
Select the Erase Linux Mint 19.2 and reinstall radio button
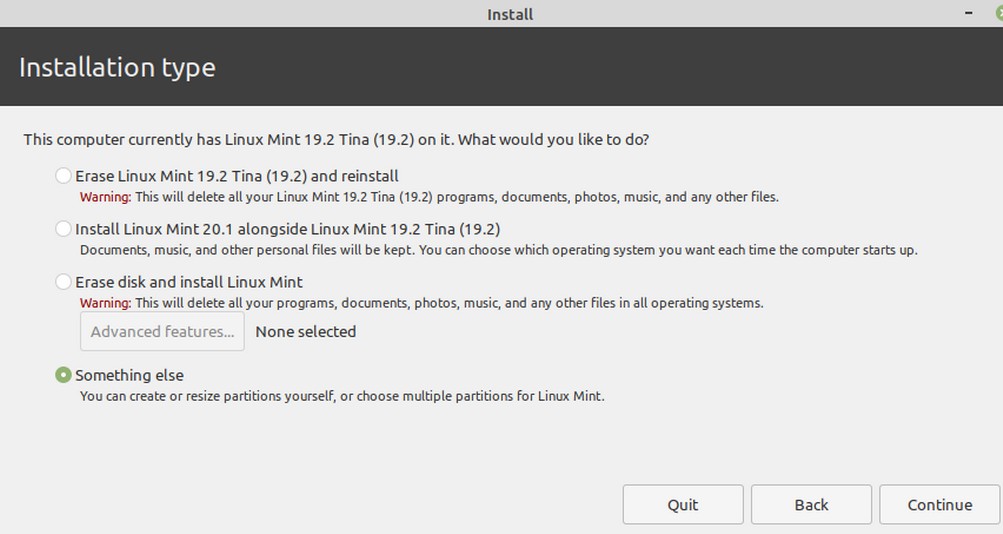pos(63,176)
